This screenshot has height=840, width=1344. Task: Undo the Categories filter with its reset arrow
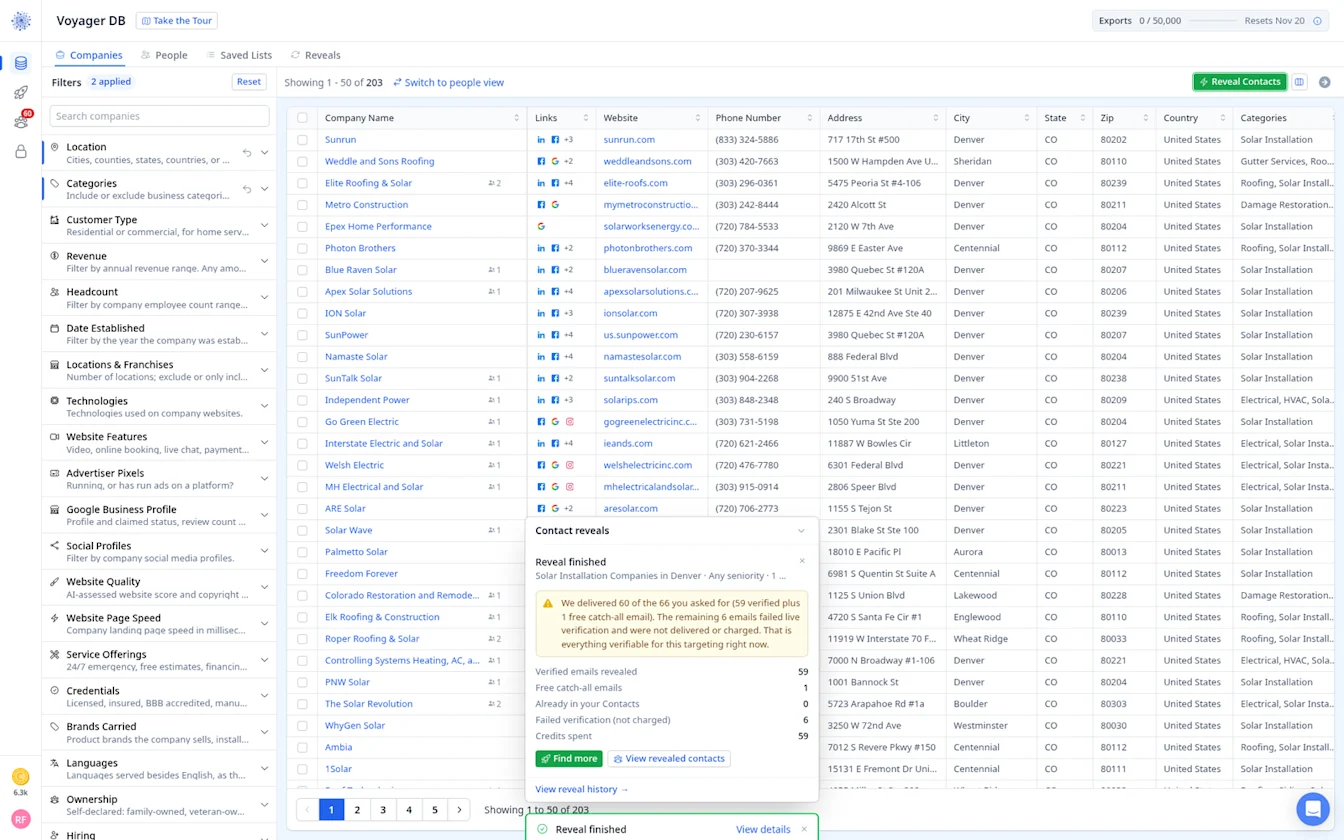coord(246,189)
